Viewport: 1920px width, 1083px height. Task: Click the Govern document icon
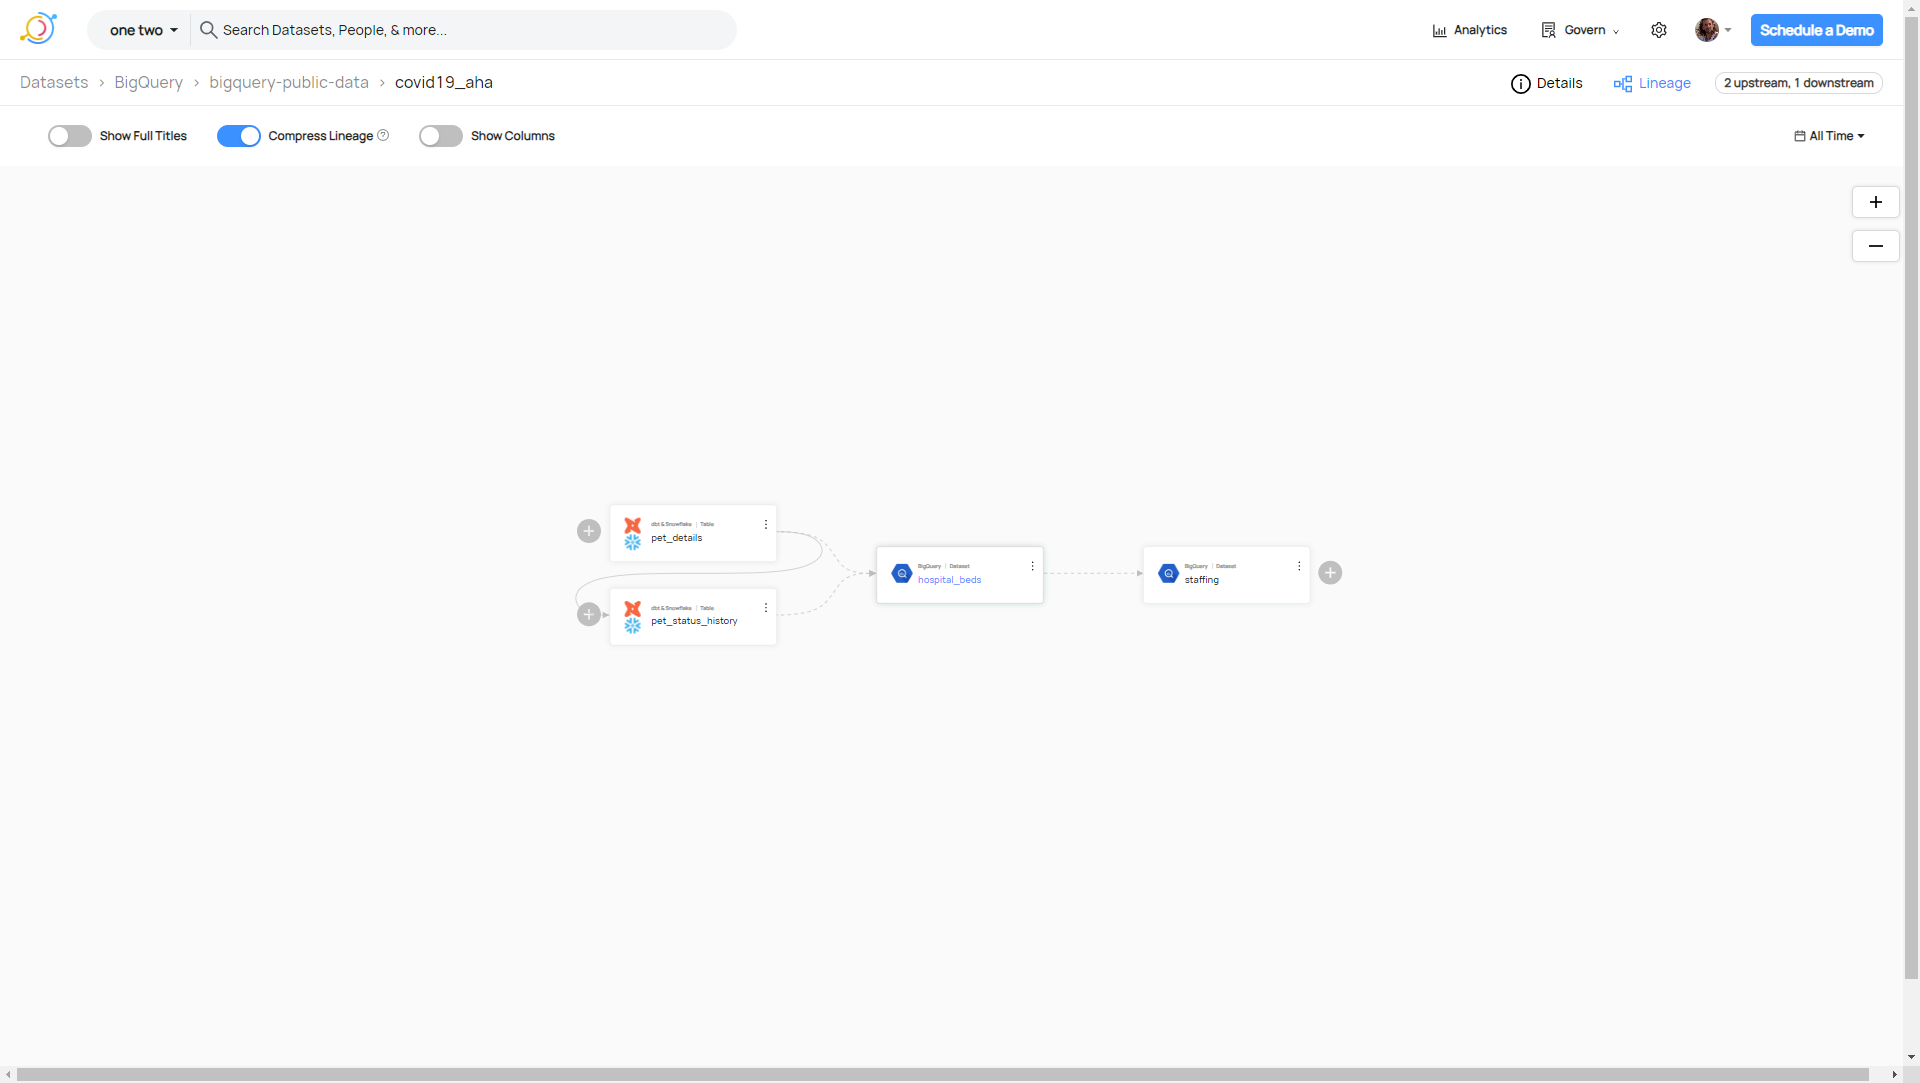coord(1548,30)
